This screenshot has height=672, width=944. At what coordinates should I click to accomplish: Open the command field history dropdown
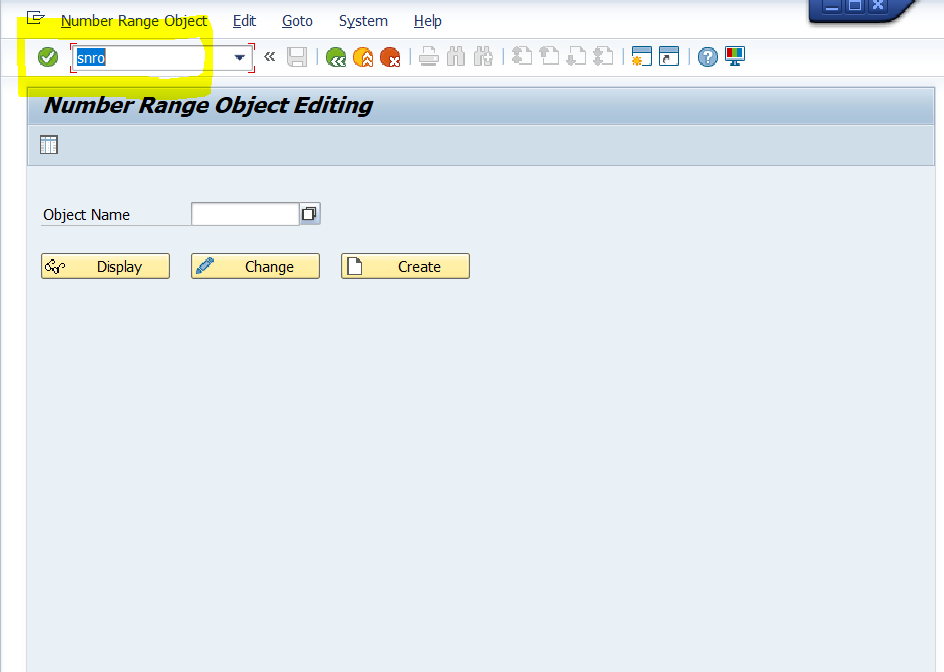(x=240, y=58)
